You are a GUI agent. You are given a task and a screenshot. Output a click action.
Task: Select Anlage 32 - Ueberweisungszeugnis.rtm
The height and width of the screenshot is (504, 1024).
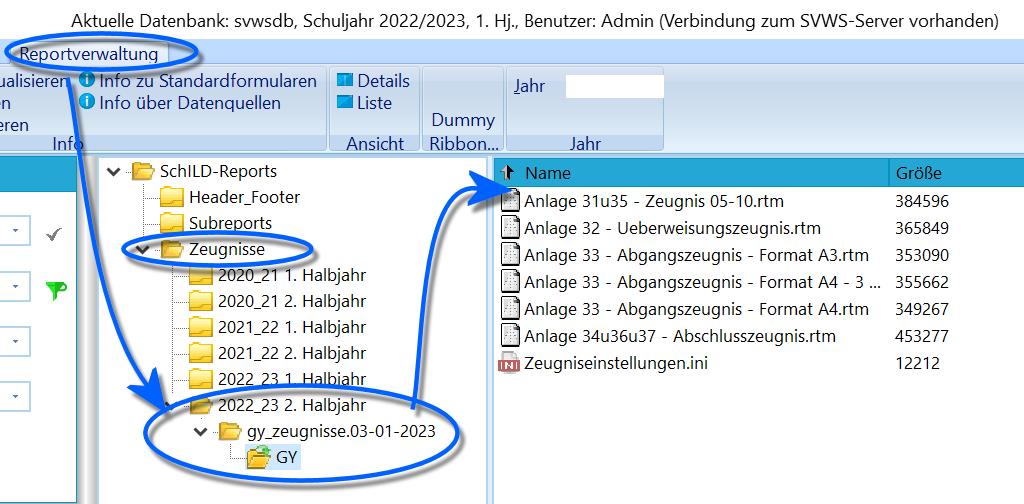tap(672, 228)
